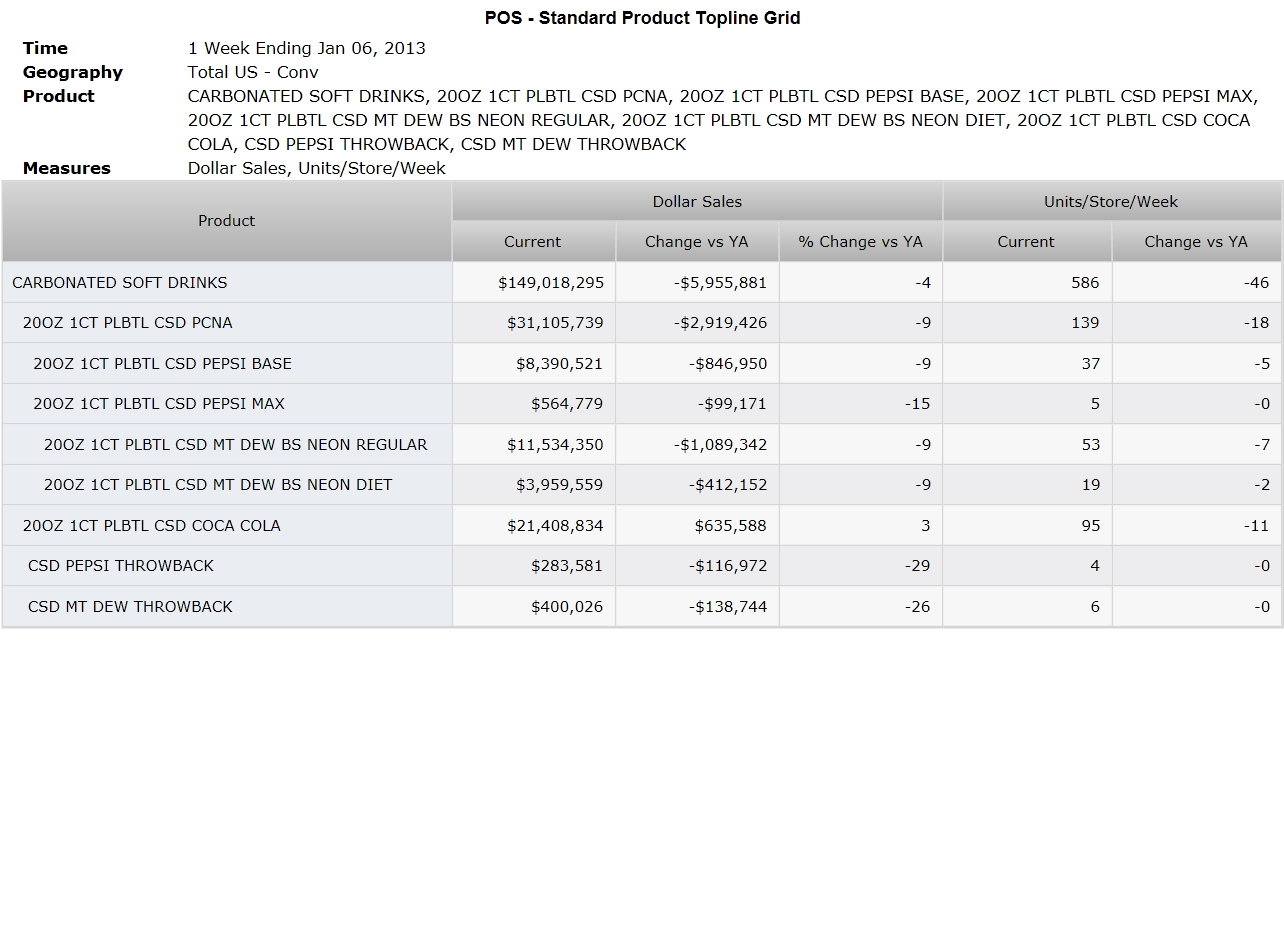1284x946 pixels.
Task: Select MT DEW BS NEON DIET row
Action: [642, 485]
